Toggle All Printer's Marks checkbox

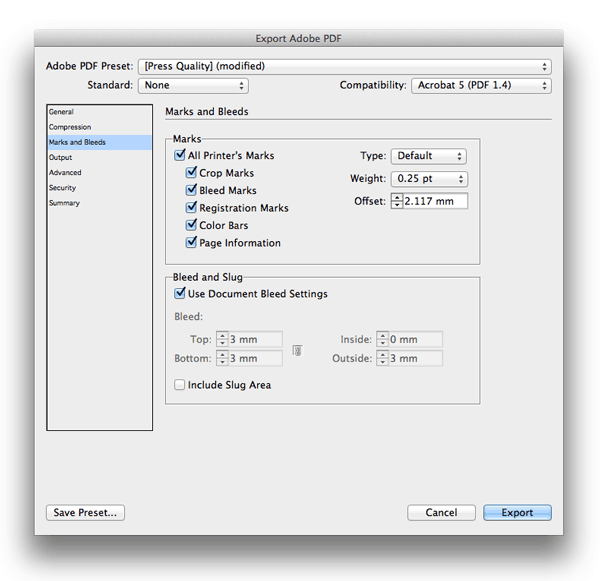[180, 155]
